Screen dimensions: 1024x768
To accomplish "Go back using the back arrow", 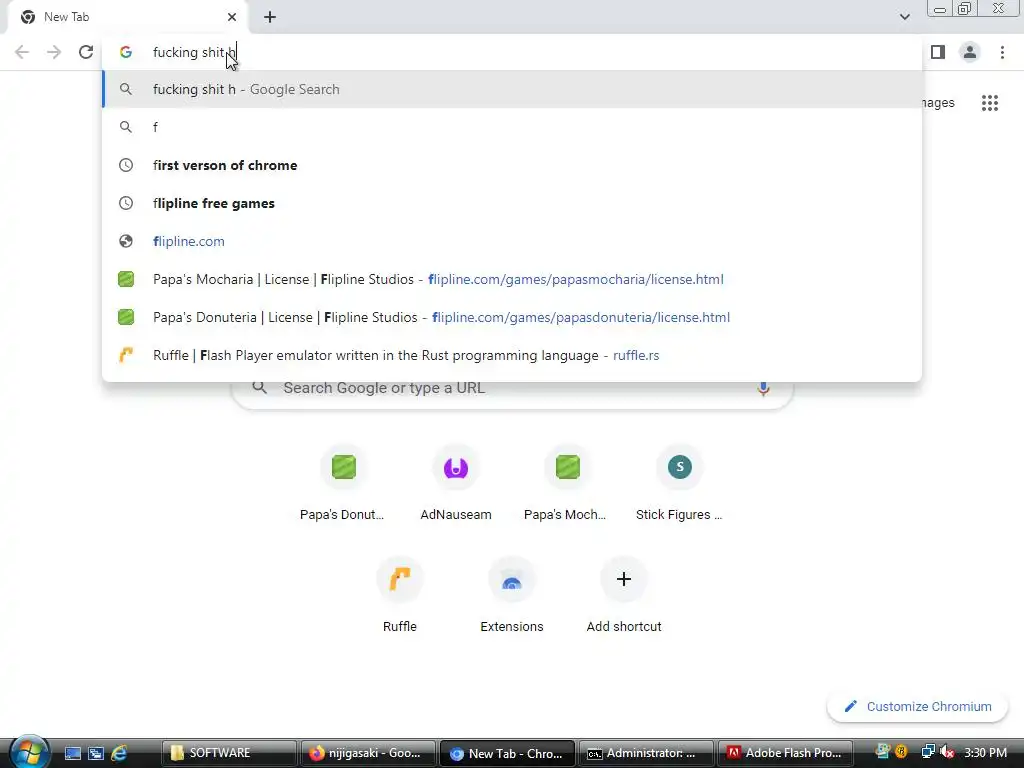I will pos(22,52).
